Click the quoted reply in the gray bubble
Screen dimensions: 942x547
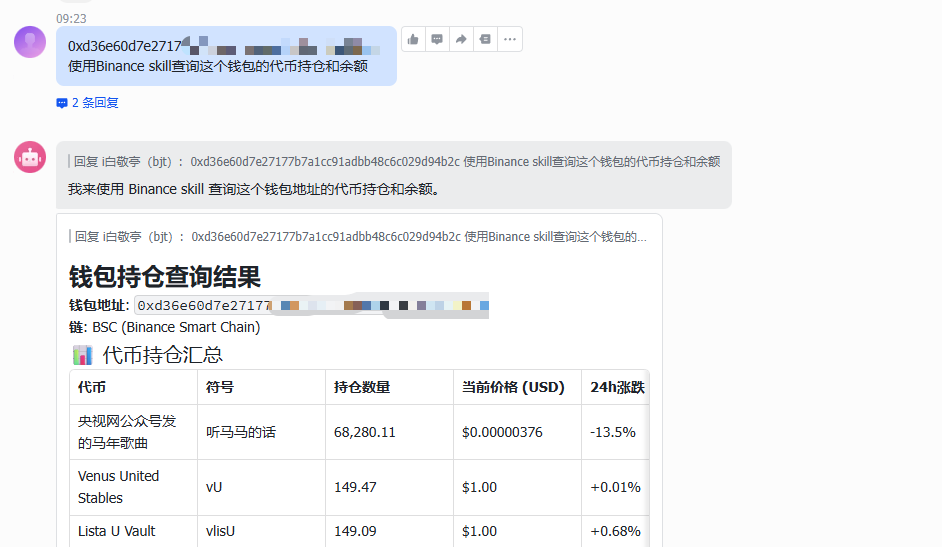[395, 162]
